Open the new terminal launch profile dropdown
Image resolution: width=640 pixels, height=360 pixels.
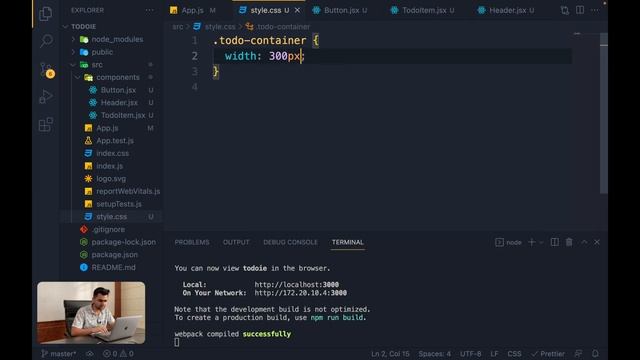click(x=541, y=242)
